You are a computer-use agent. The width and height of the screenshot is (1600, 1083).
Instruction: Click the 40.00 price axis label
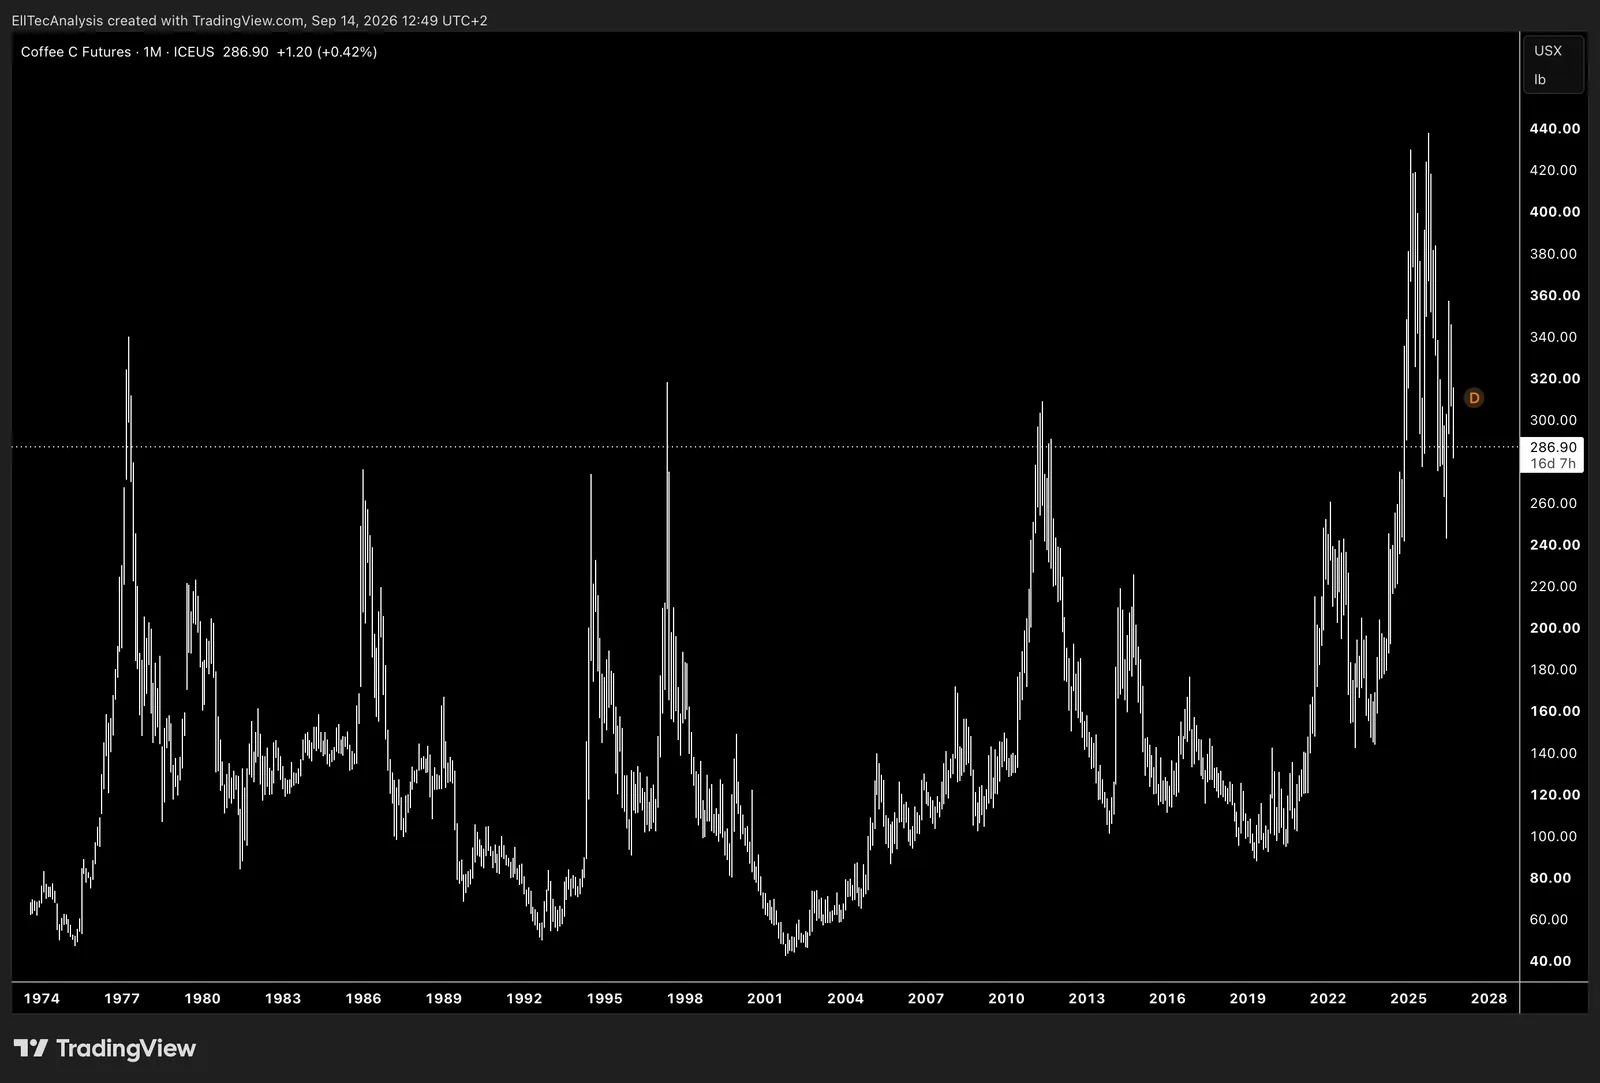(1550, 961)
